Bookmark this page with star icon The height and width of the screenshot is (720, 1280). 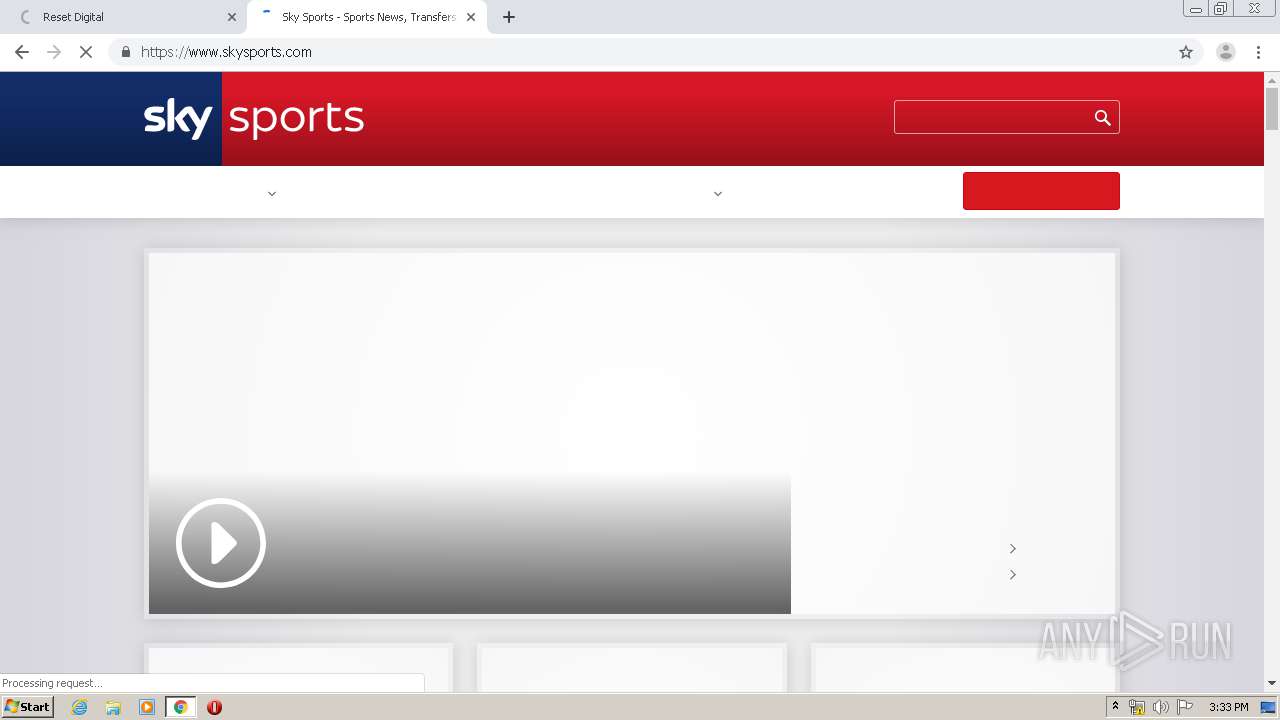pyautogui.click(x=1186, y=52)
